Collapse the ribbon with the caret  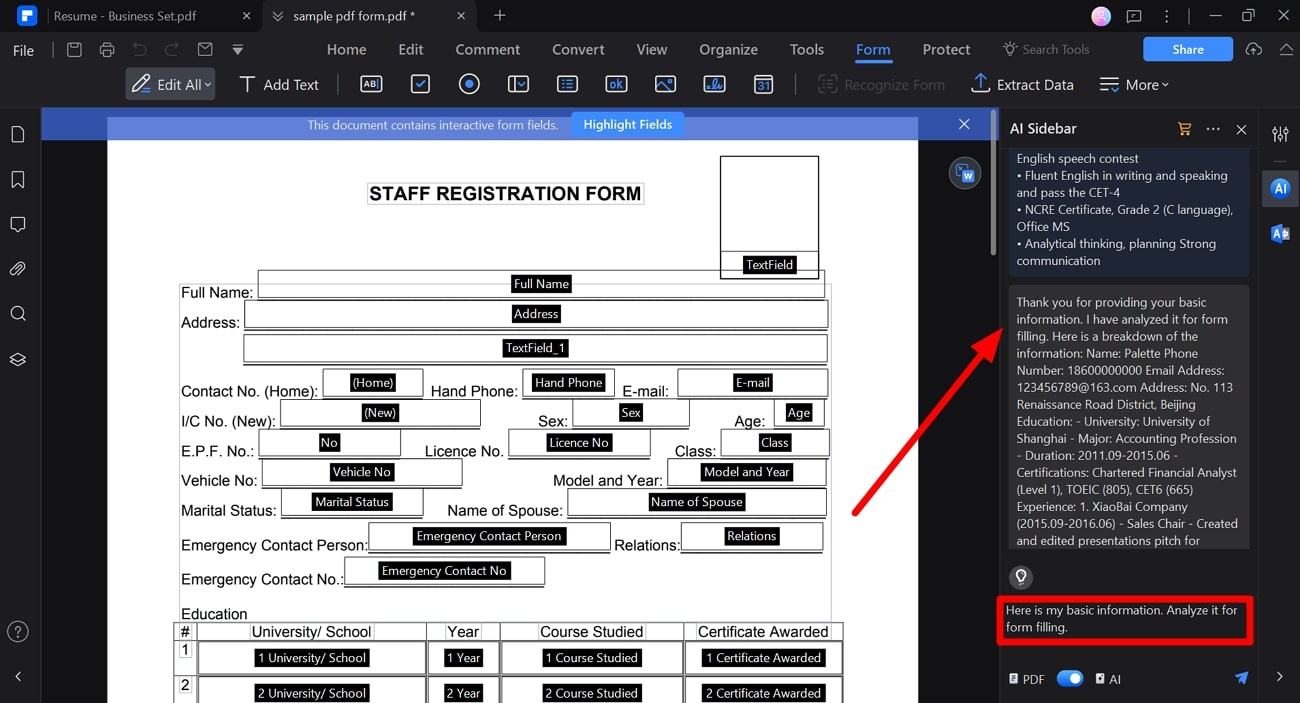pos(1286,50)
